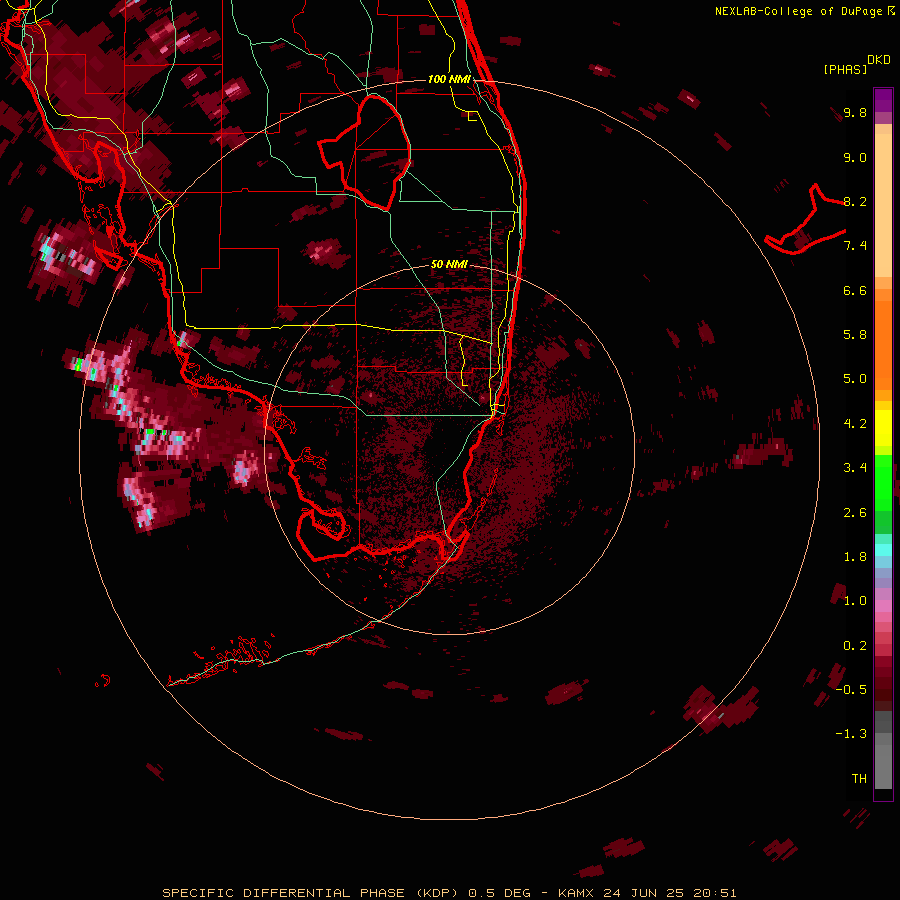Click the 3.4 value on color scale
The width and height of the screenshot is (900, 900).
pyautogui.click(x=855, y=468)
